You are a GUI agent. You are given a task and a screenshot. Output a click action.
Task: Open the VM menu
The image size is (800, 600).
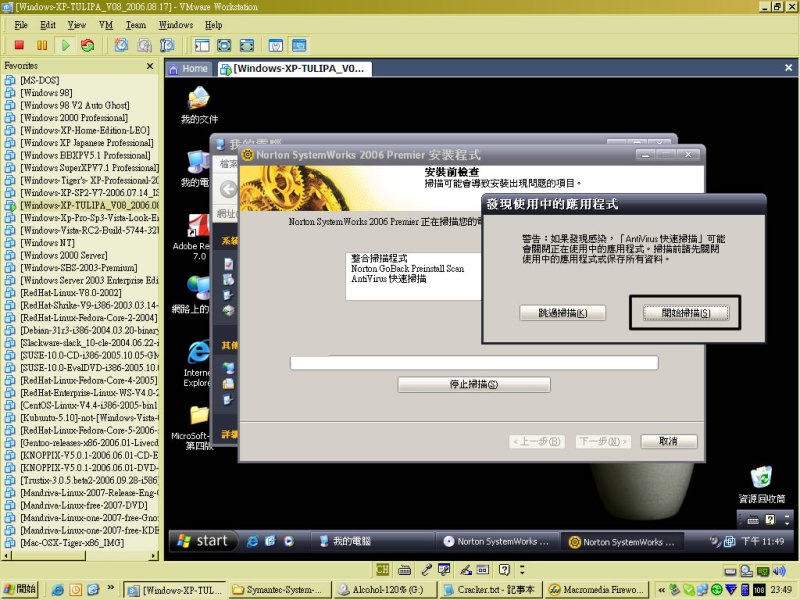(x=106, y=25)
